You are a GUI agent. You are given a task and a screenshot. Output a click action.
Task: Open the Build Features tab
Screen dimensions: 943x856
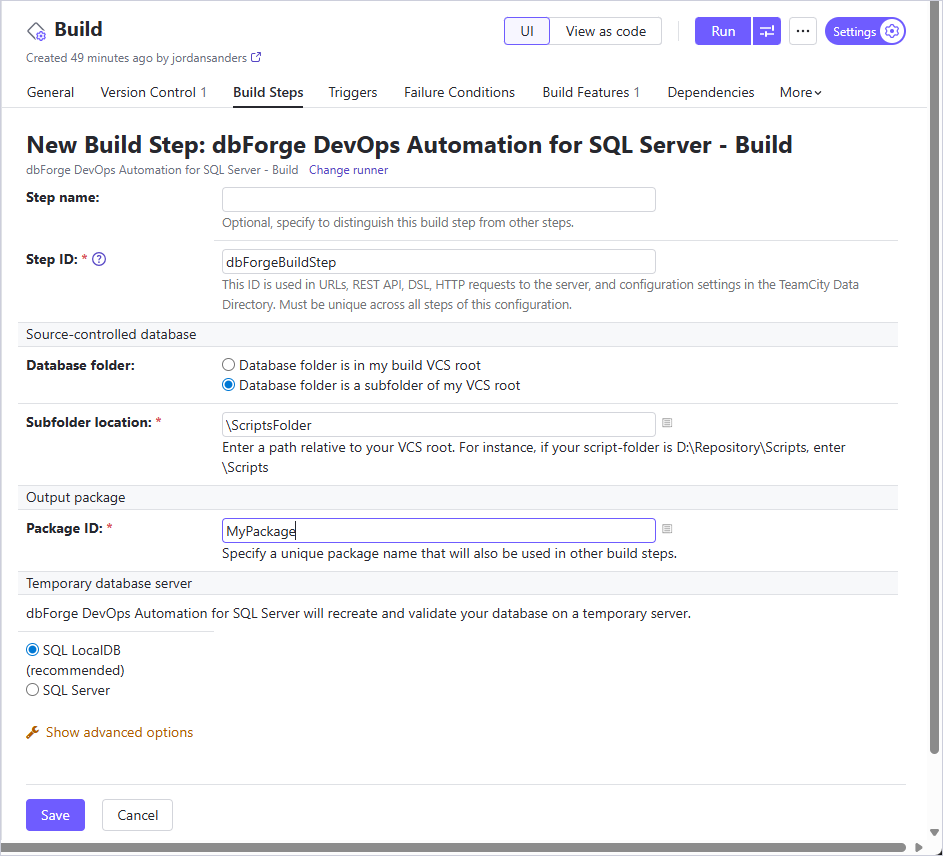(591, 93)
